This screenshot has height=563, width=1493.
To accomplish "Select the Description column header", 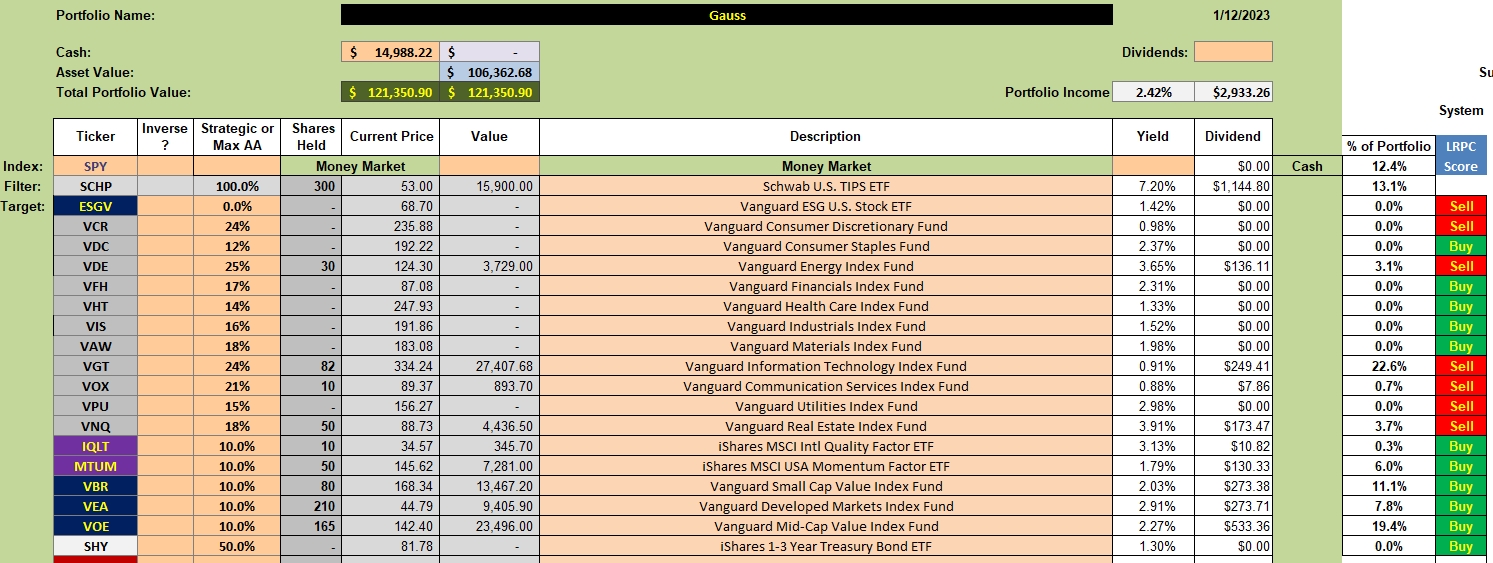I will tap(825, 137).
